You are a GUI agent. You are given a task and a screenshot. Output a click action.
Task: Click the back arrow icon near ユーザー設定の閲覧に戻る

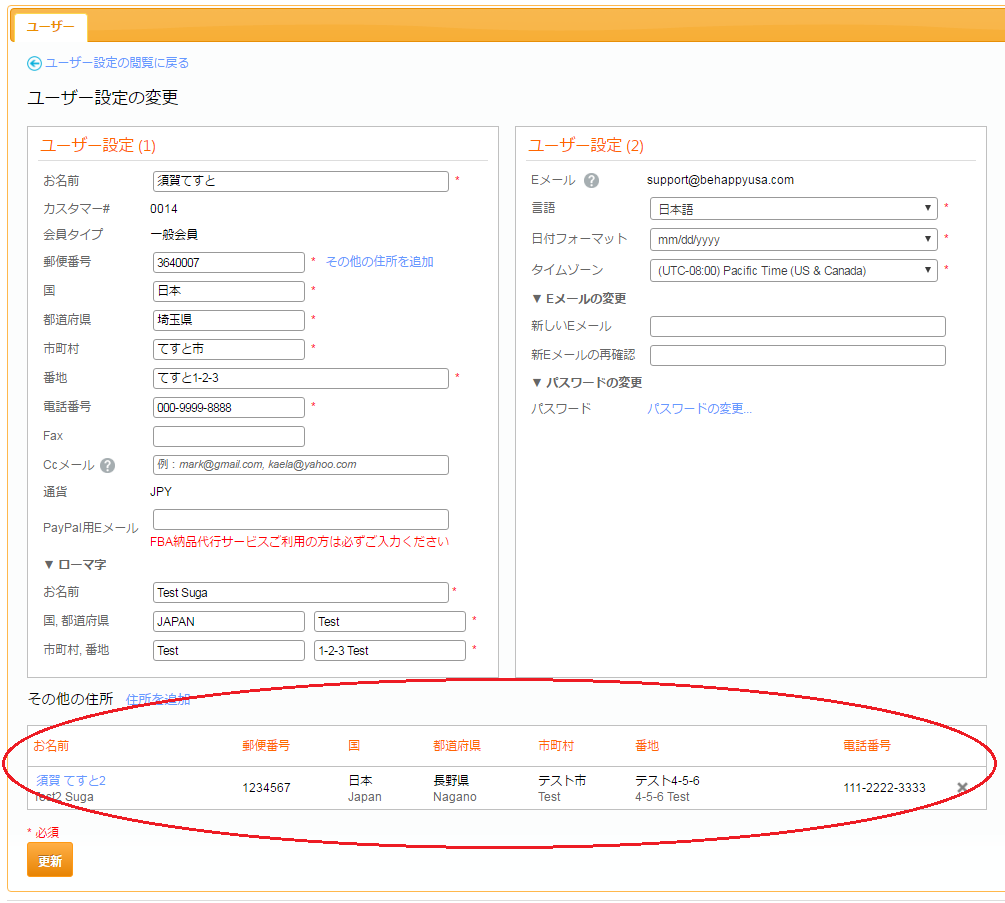tap(34, 63)
